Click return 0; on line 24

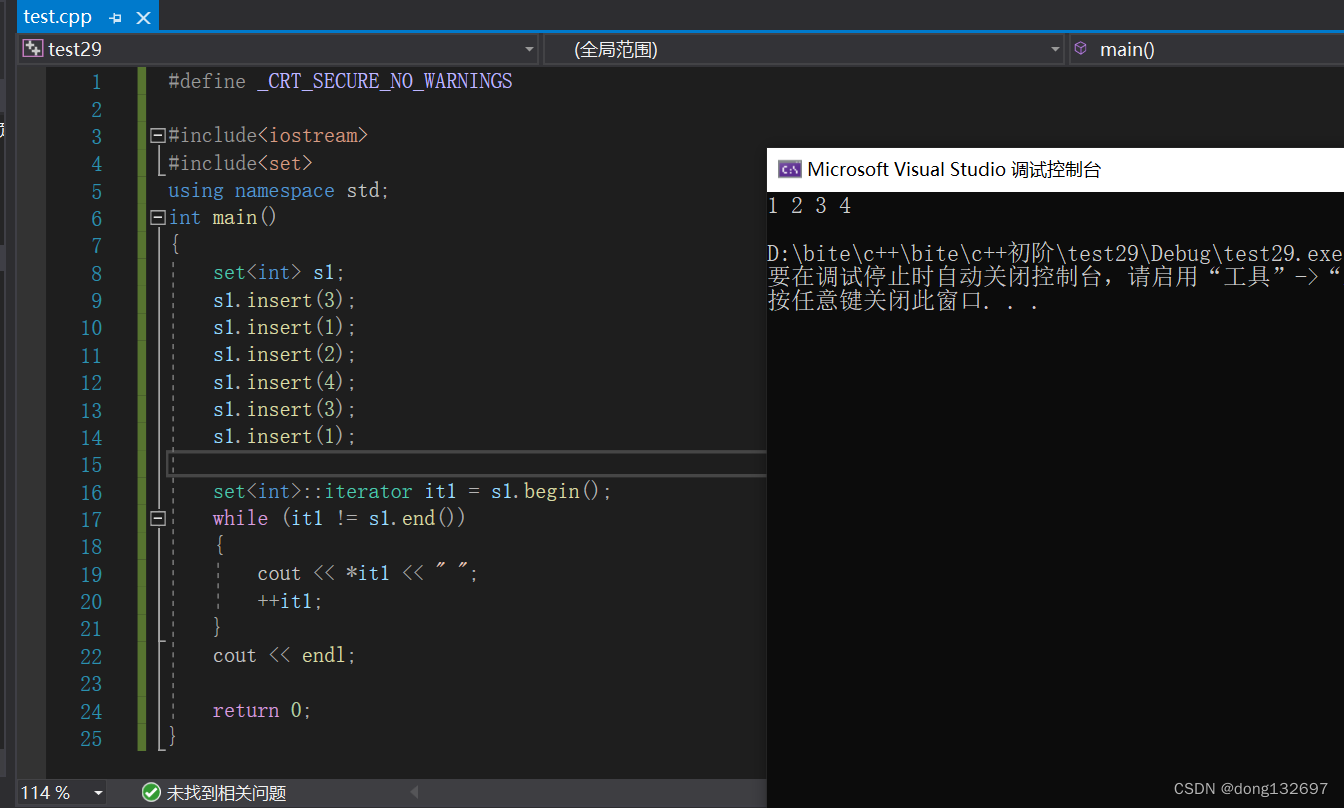[262, 710]
